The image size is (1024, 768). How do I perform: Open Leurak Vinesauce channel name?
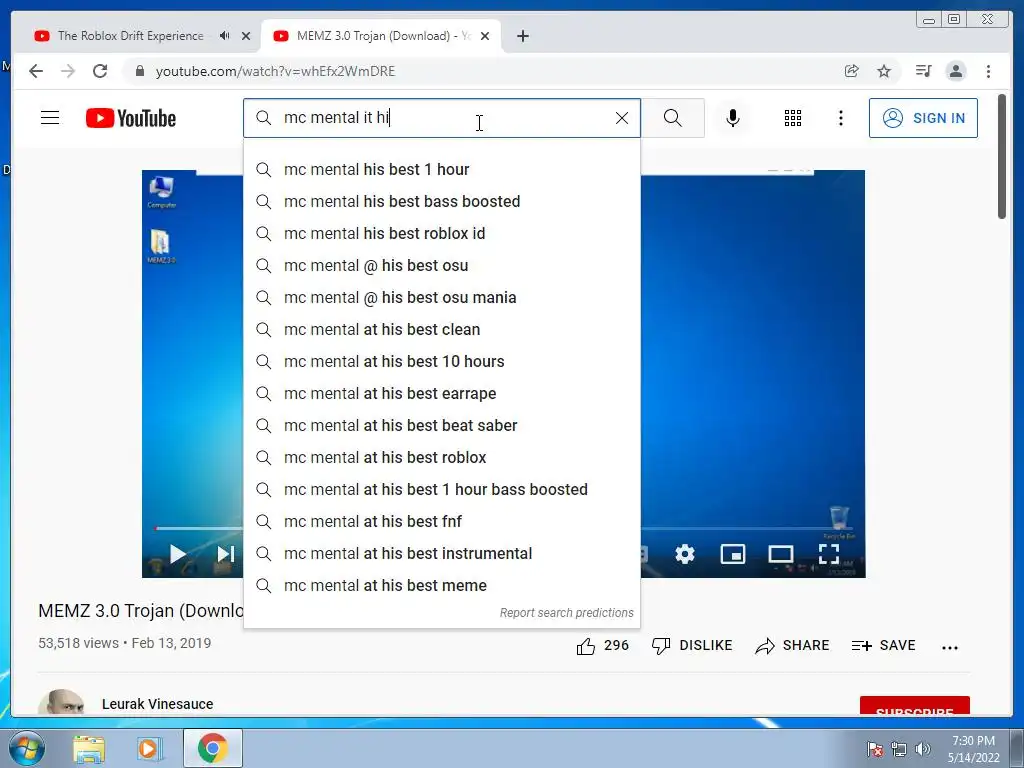pos(157,704)
